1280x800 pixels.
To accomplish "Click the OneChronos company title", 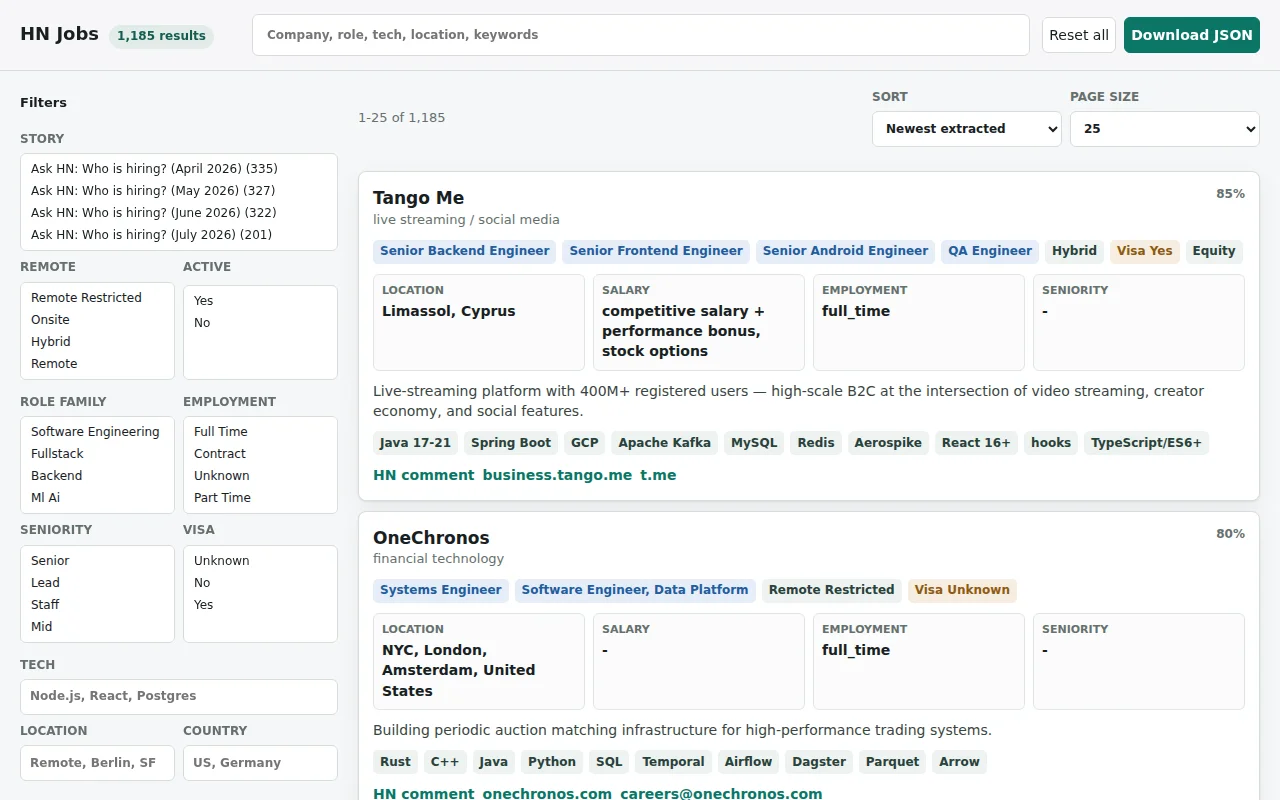I will point(431,537).
